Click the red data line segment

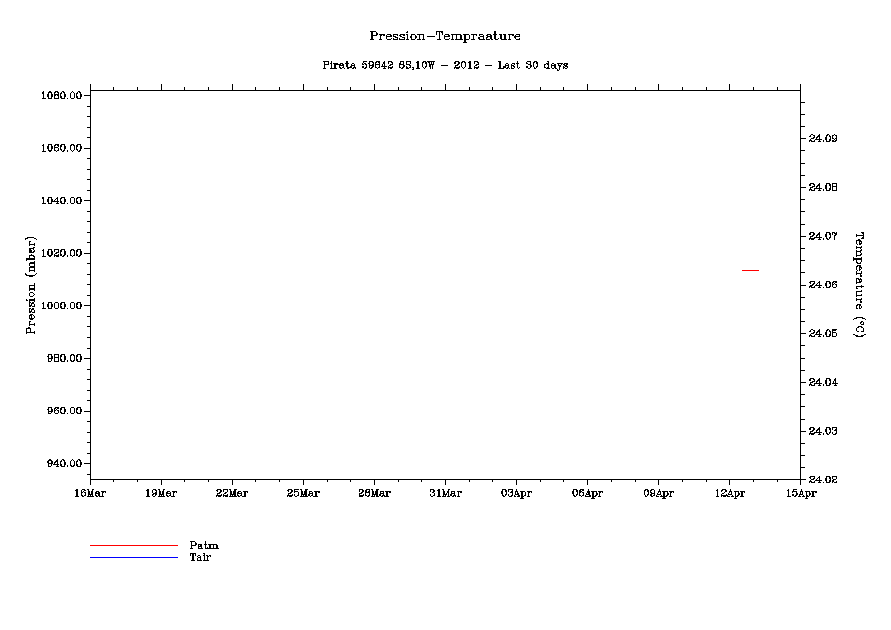(750, 270)
